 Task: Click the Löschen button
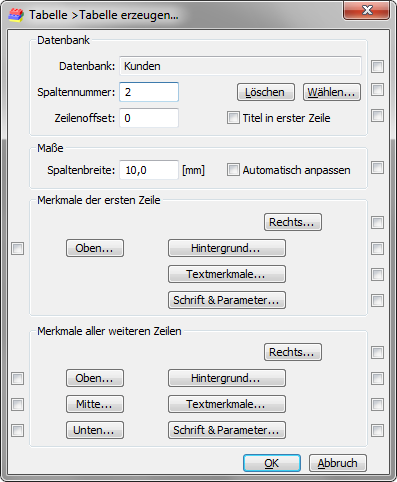coord(266,92)
